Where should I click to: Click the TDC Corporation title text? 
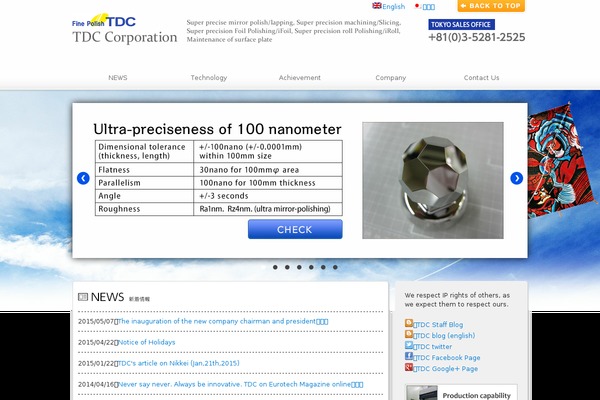[125, 37]
